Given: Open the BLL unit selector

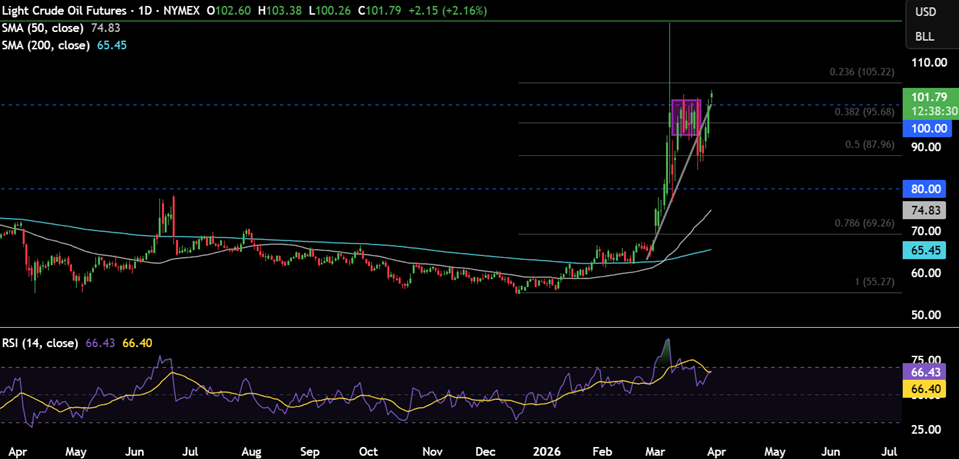Looking at the screenshot, I should pyautogui.click(x=925, y=37).
